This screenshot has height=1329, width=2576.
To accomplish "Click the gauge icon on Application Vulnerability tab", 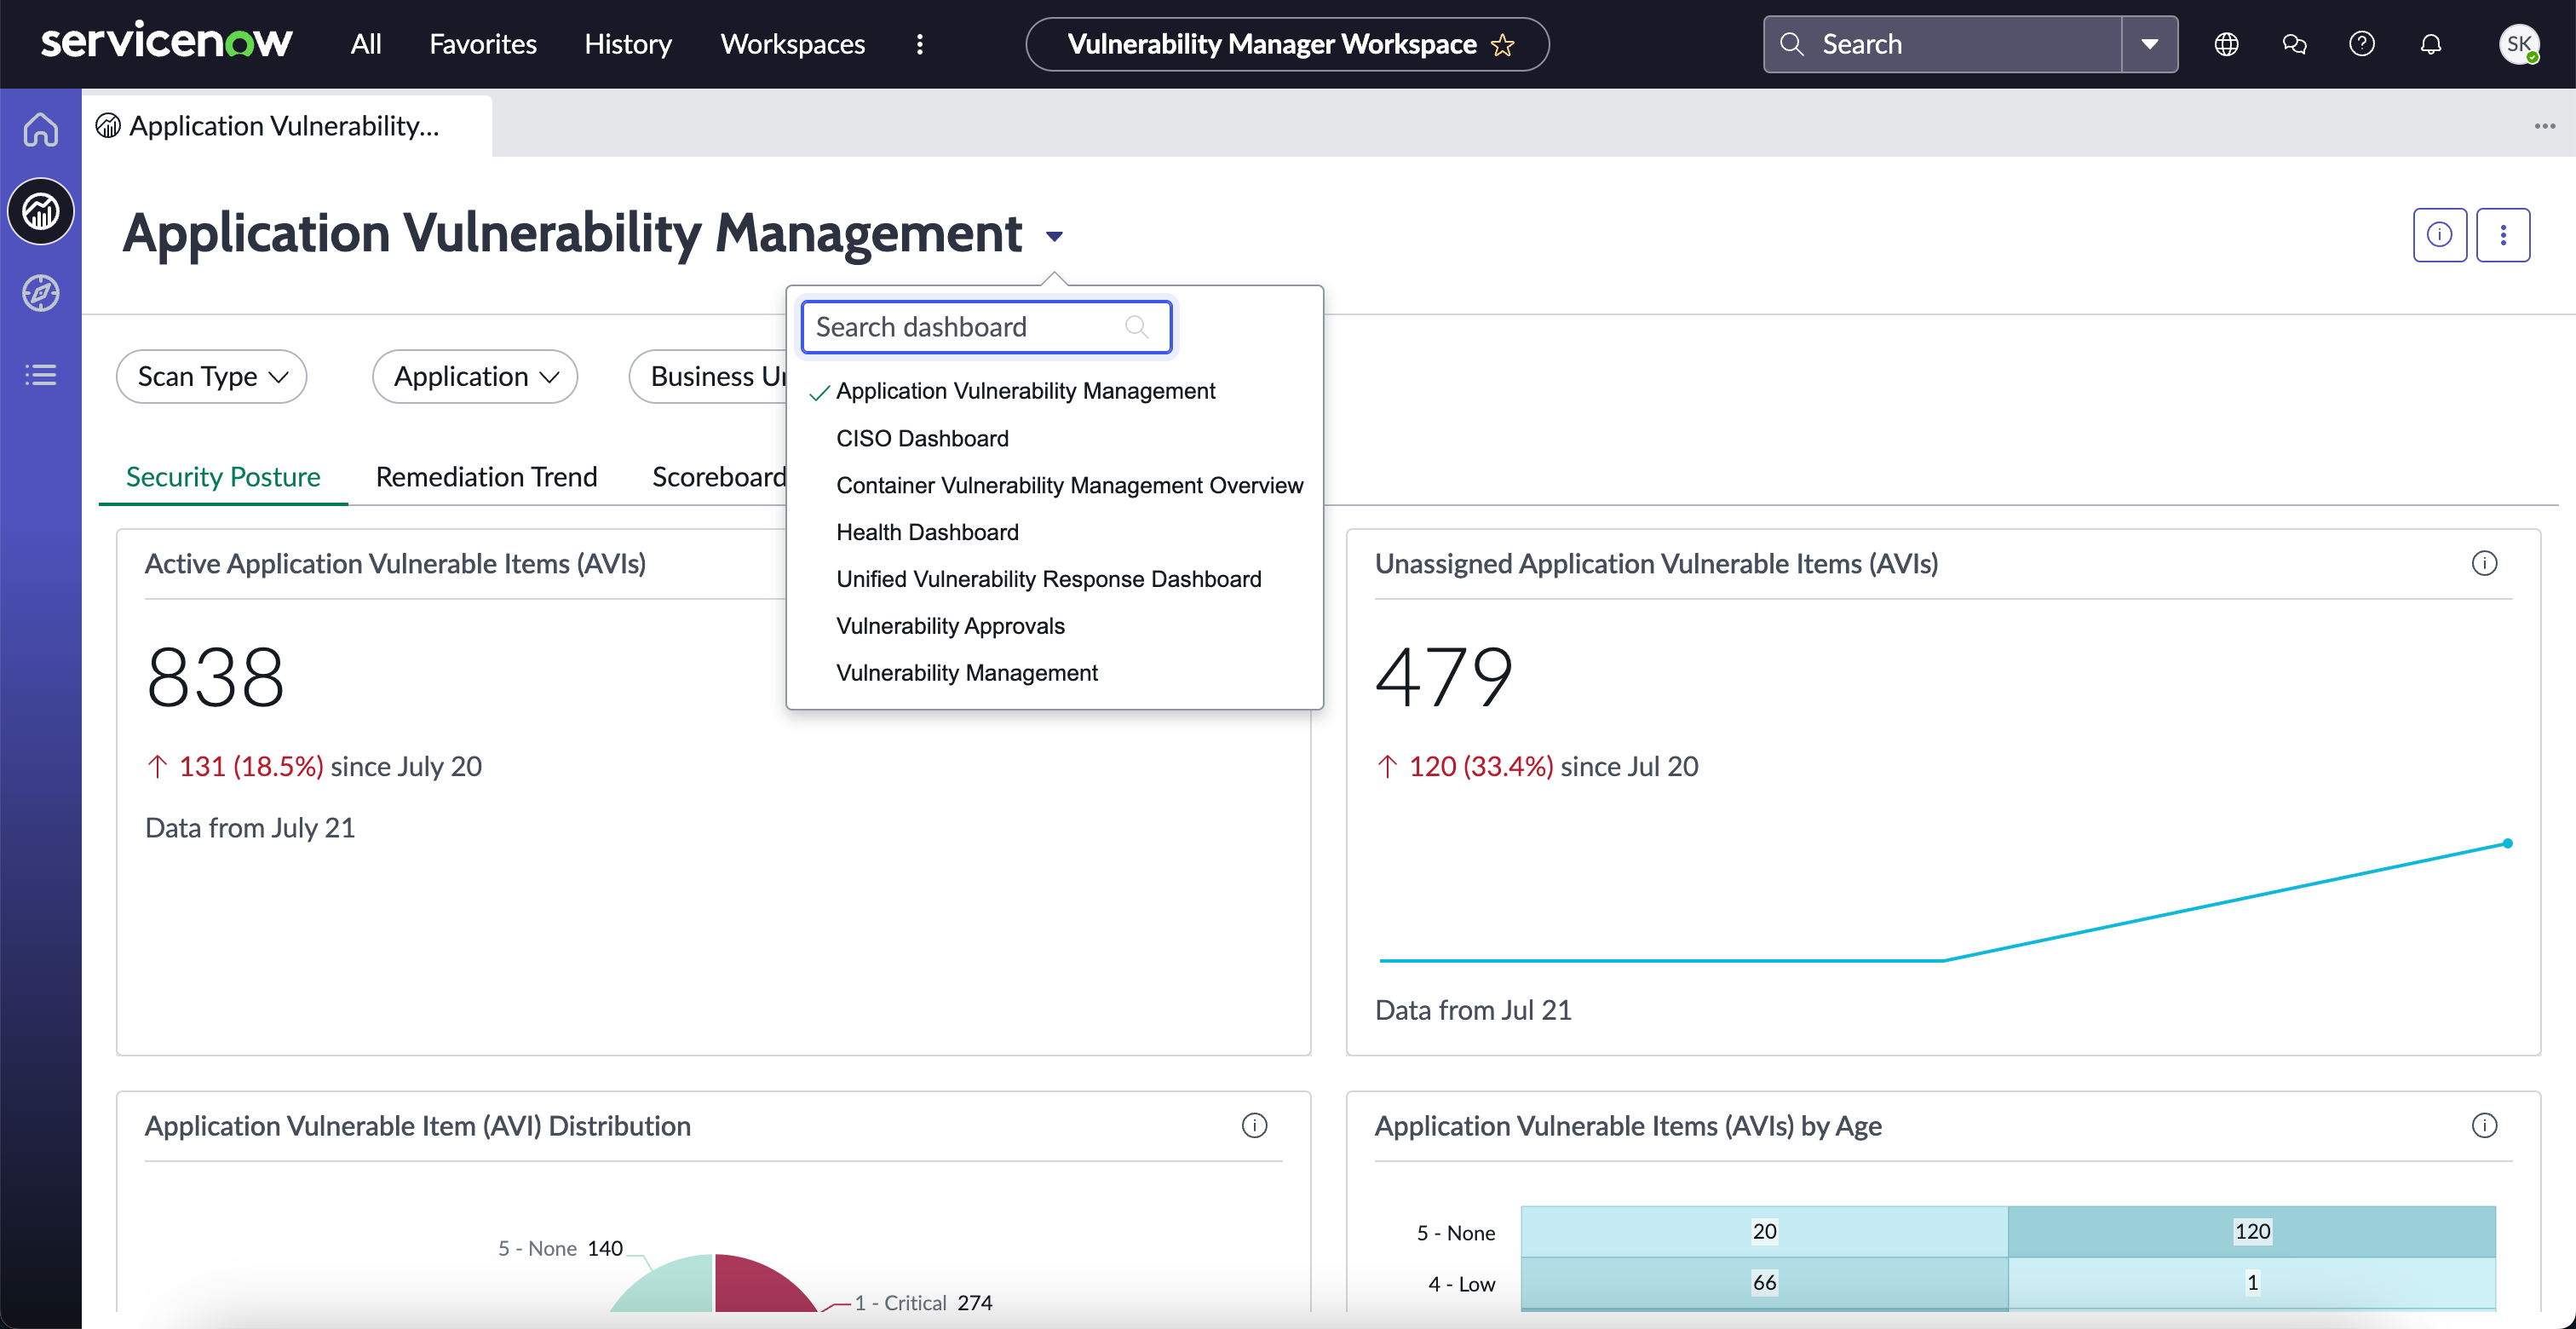I will coord(108,126).
